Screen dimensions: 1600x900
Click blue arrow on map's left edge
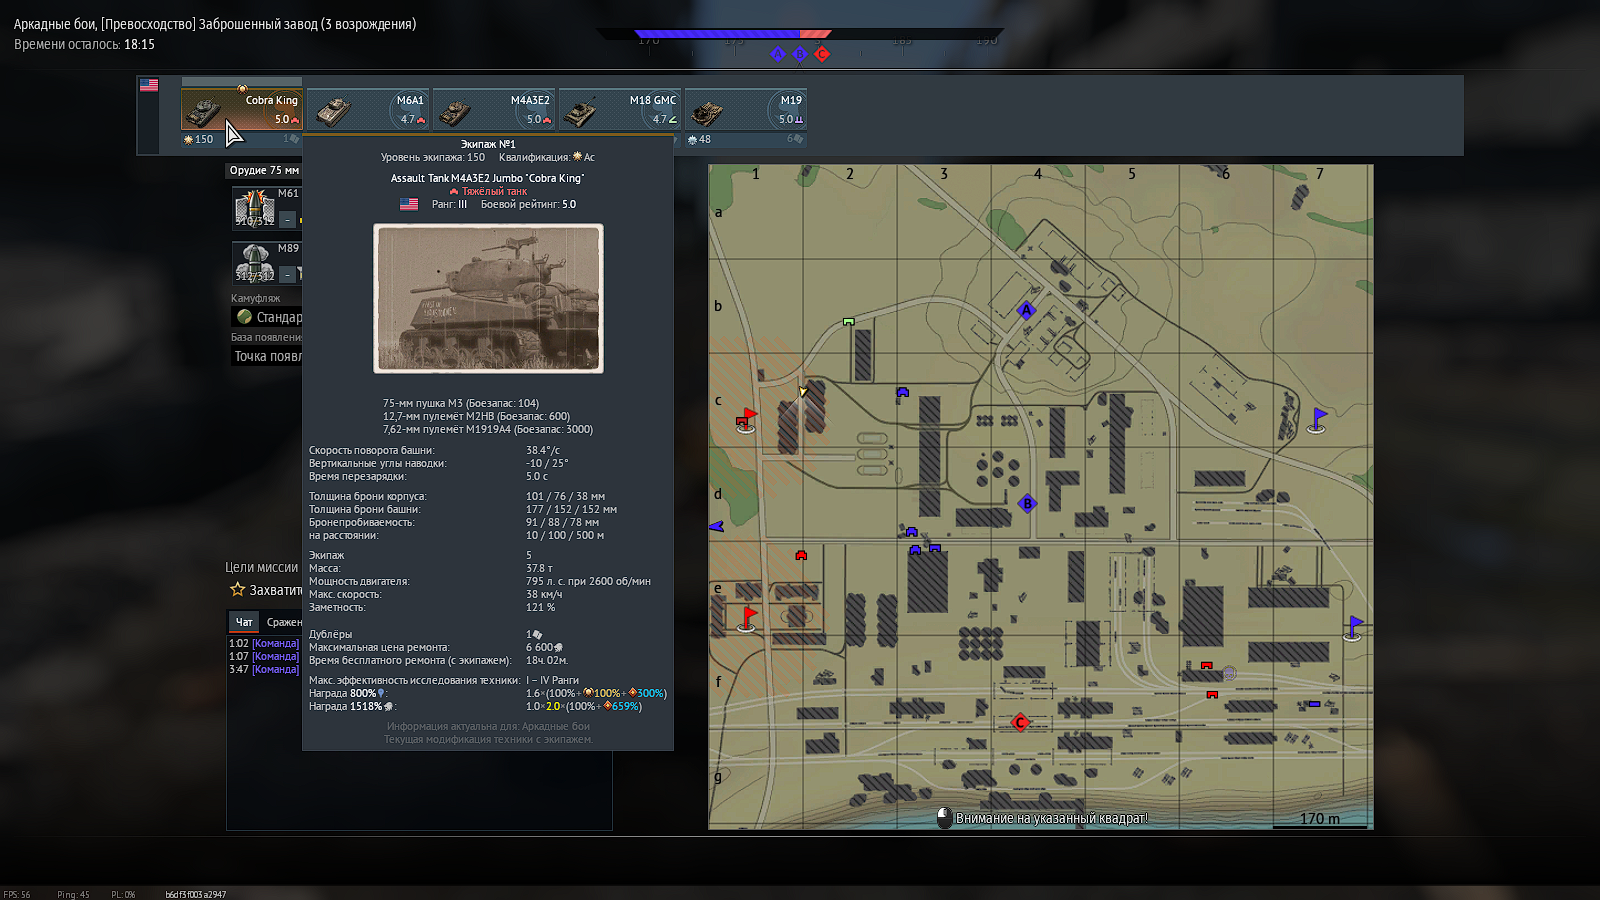click(x=716, y=526)
